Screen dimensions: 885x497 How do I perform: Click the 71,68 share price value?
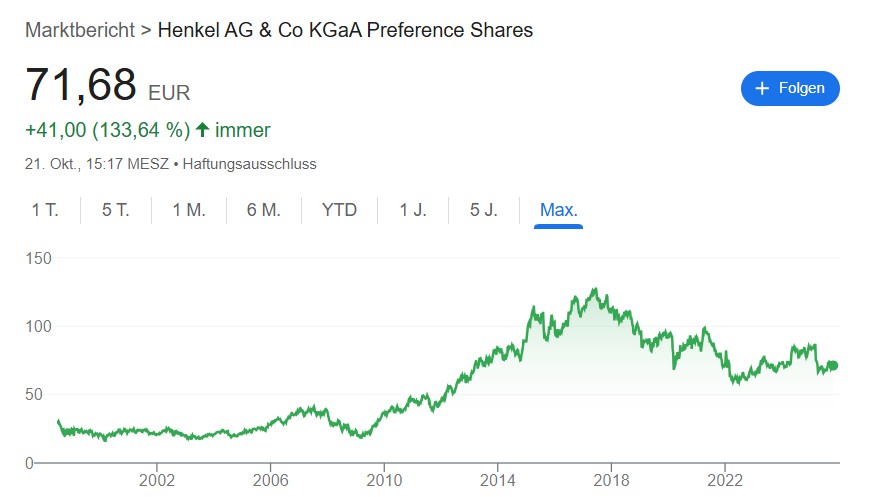[x=81, y=85]
